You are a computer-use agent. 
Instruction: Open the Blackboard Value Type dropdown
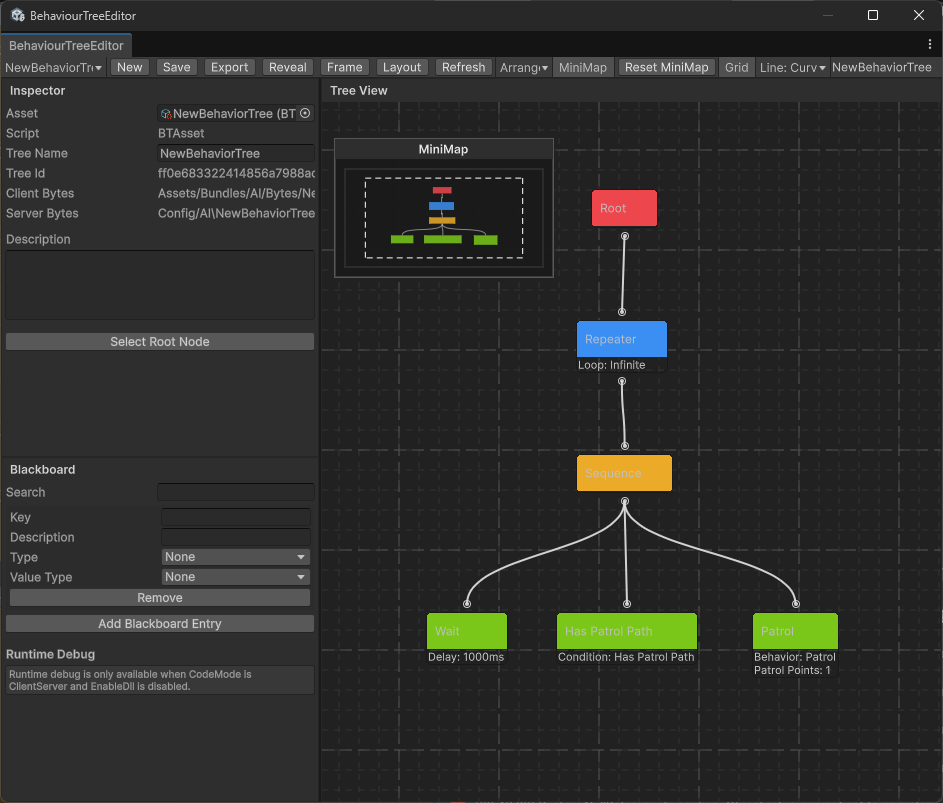tap(236, 577)
